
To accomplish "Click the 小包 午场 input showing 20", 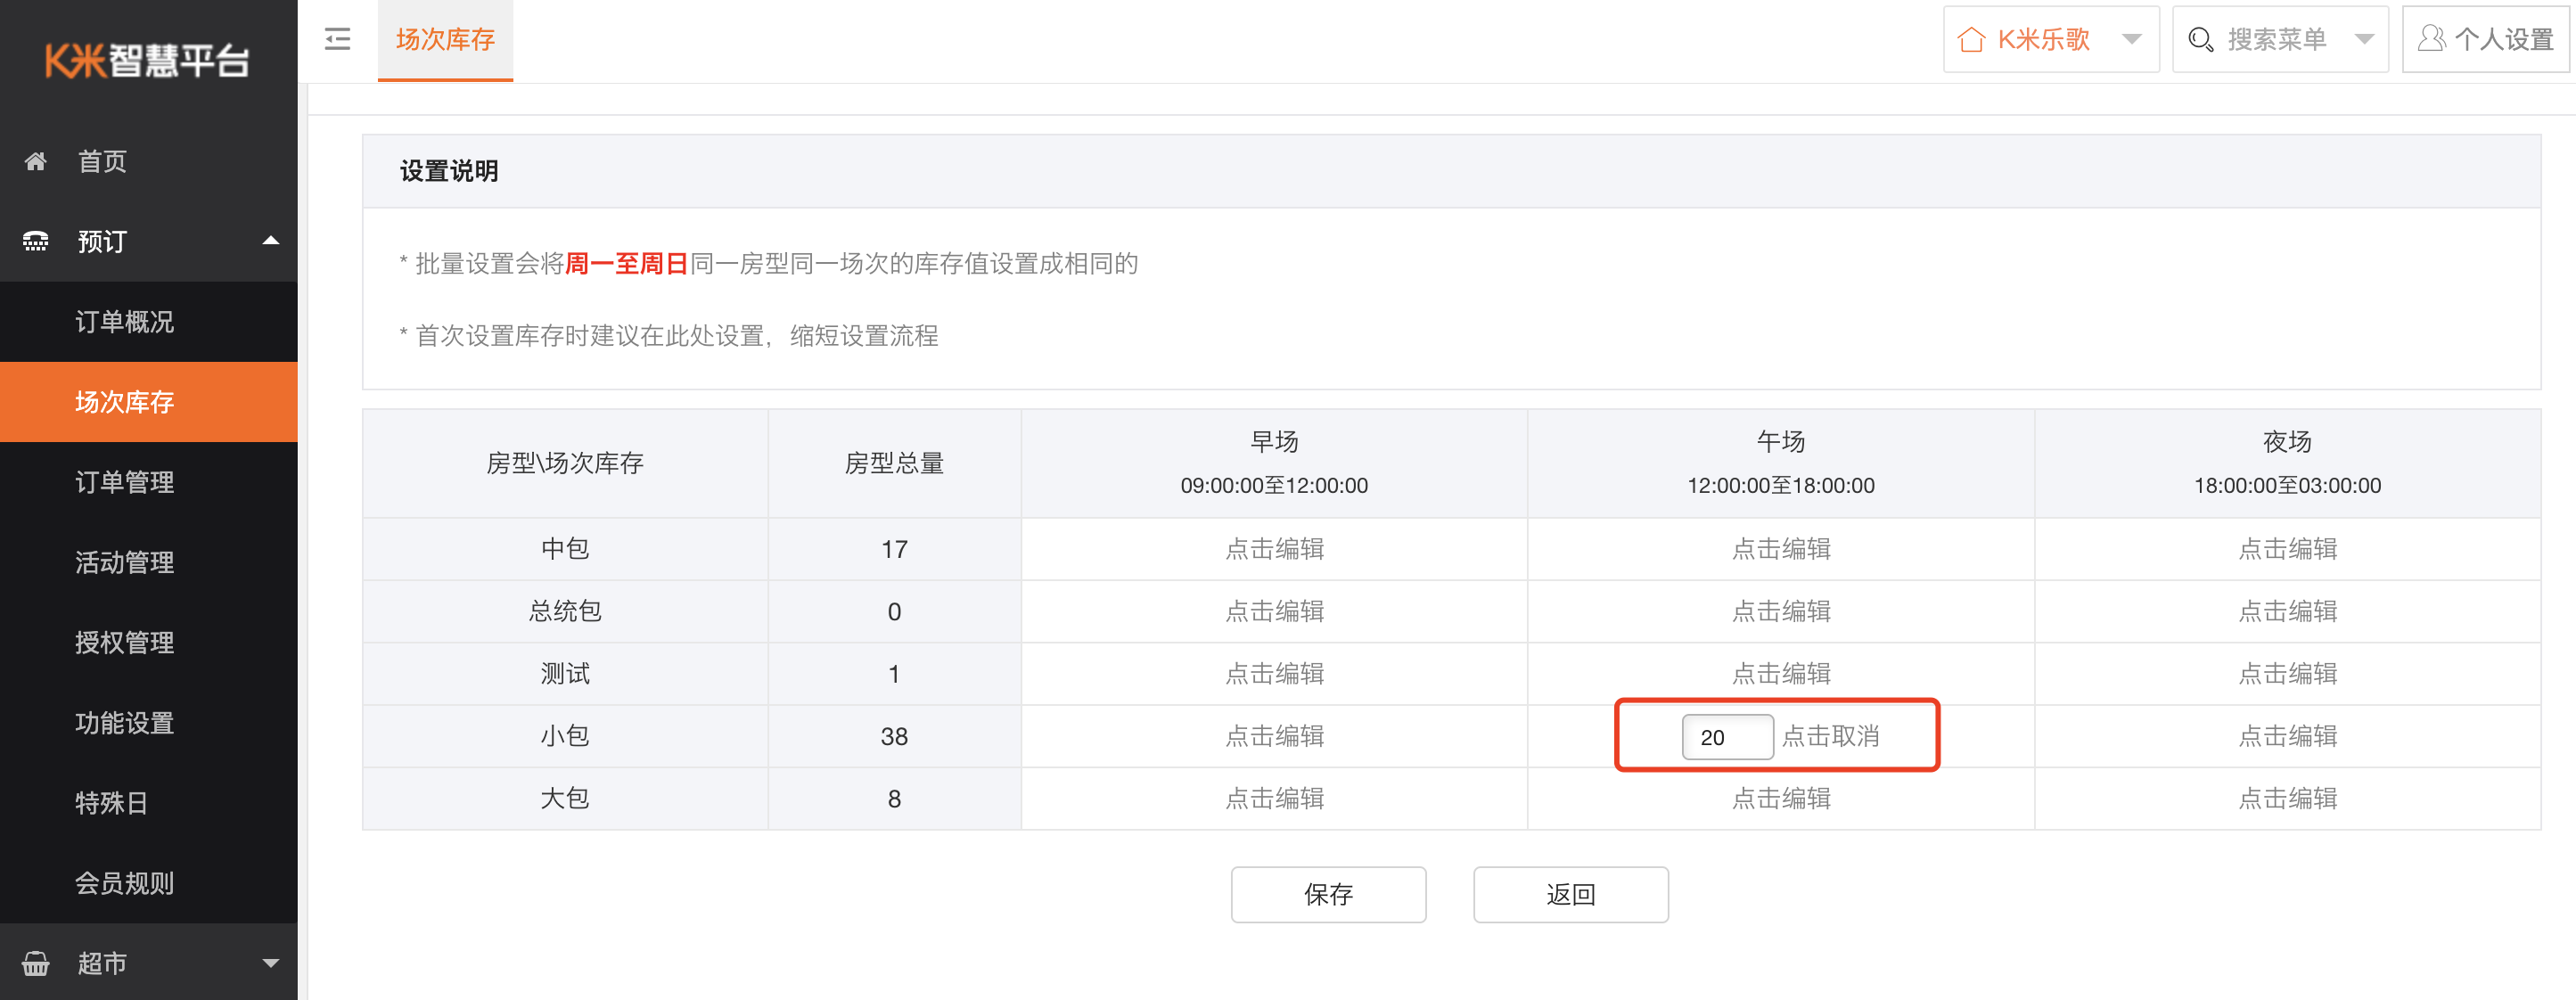I will (1727, 737).
